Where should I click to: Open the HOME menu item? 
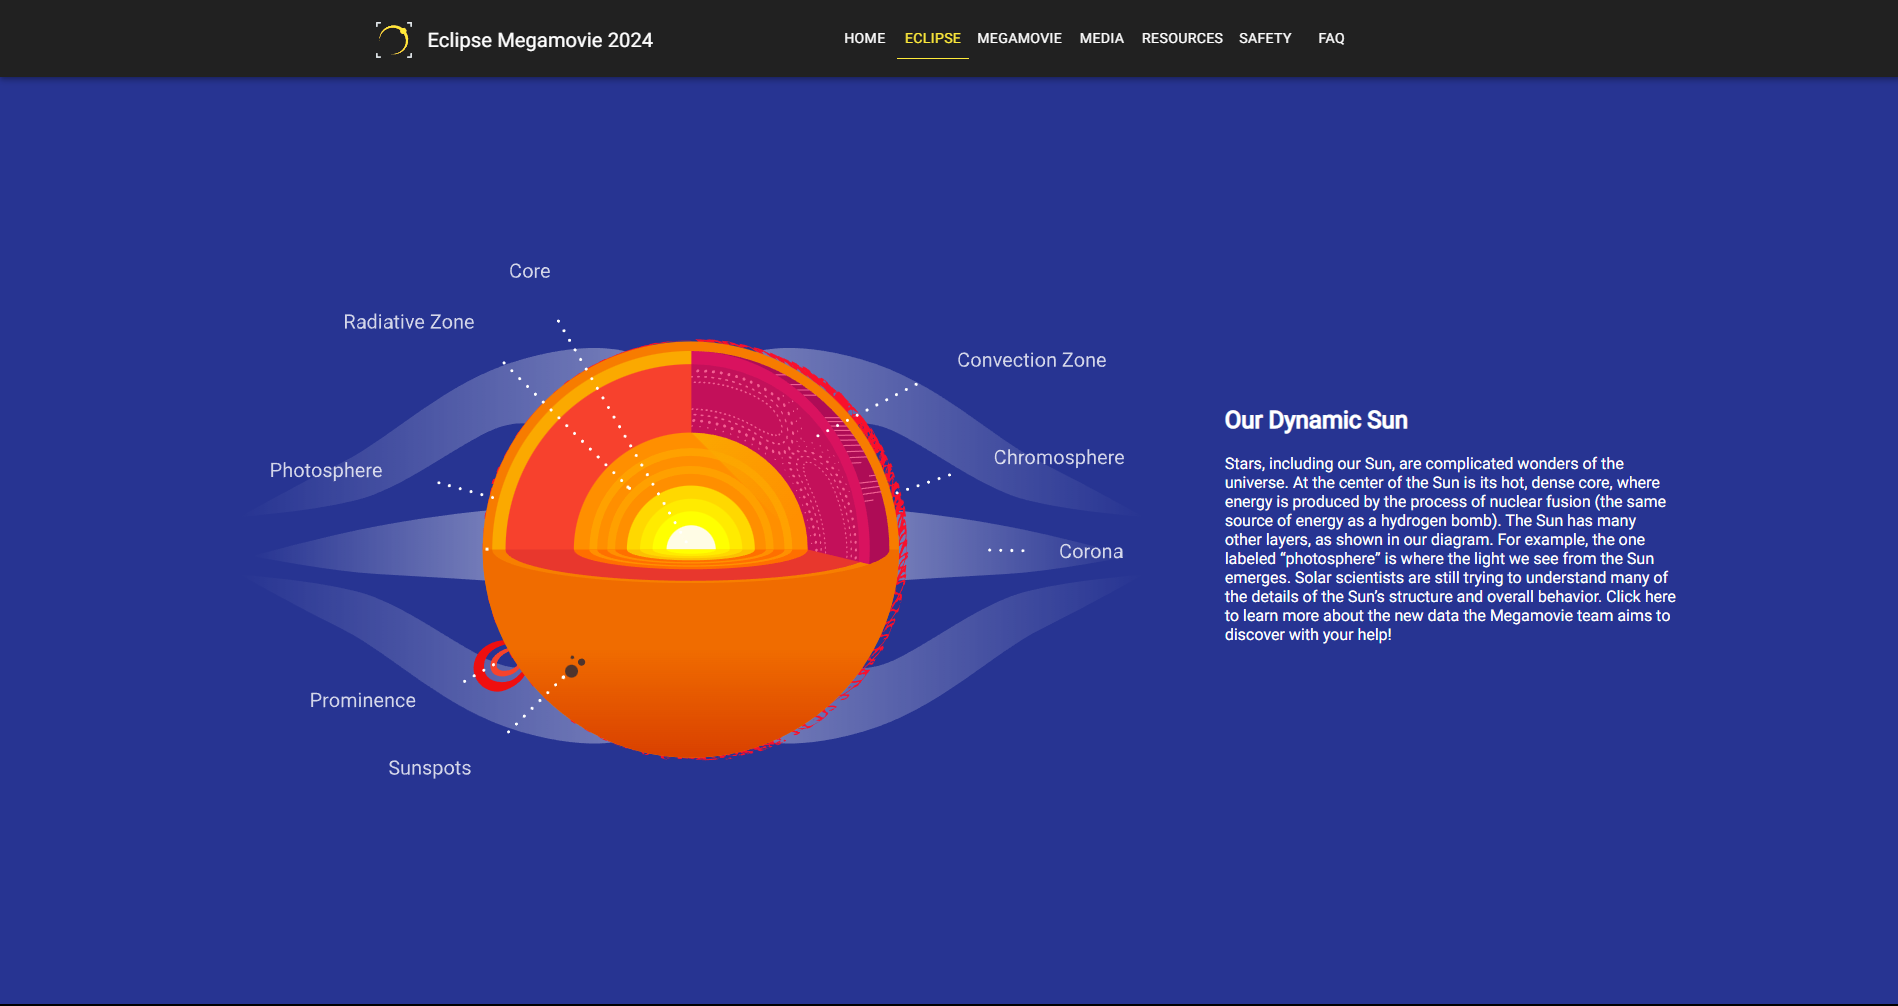tap(864, 38)
